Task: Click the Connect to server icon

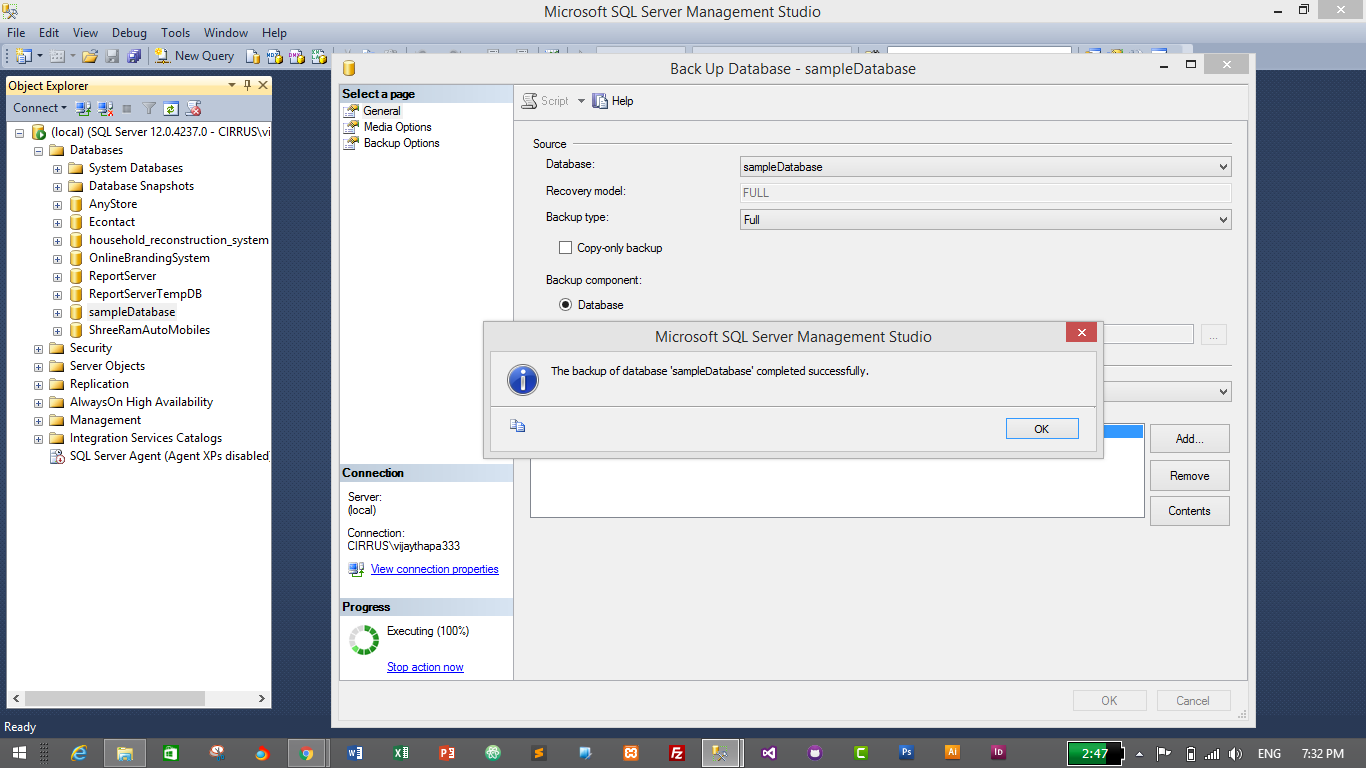Action: [x=82, y=107]
